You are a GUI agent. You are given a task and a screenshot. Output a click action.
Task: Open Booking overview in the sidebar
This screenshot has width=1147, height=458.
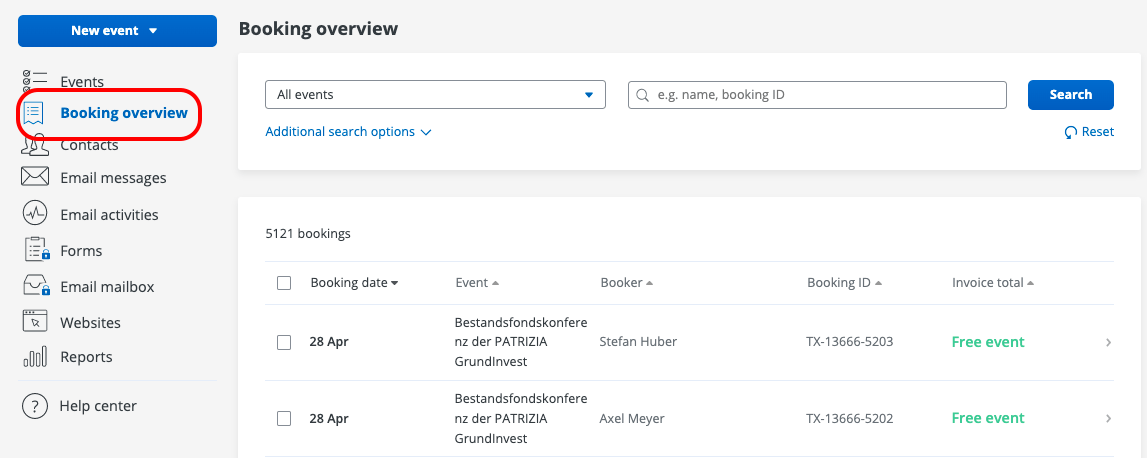123,113
